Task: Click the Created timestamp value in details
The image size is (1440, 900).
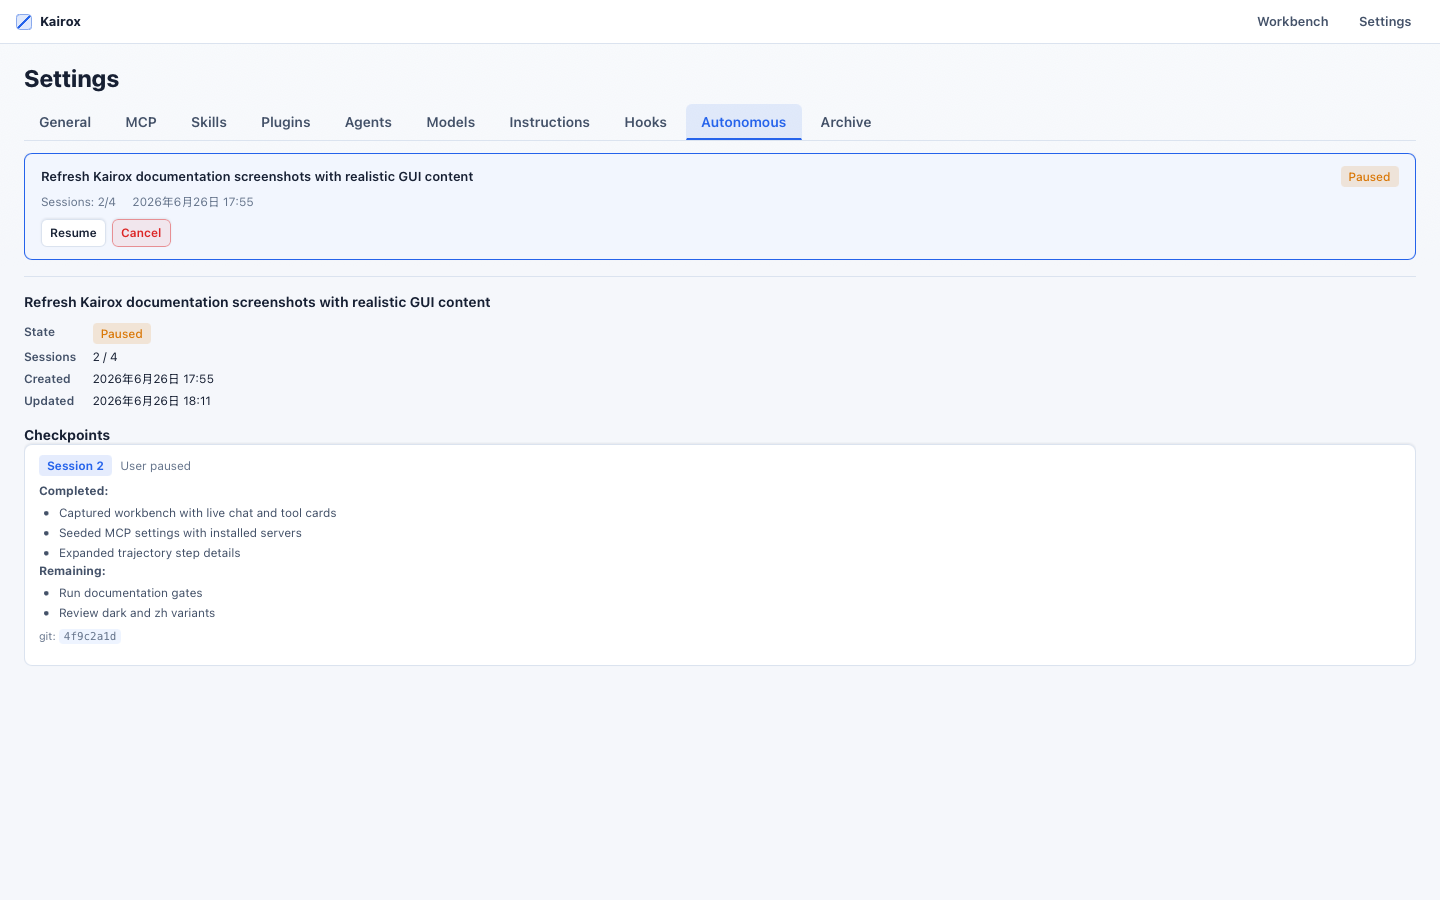Action: point(153,379)
